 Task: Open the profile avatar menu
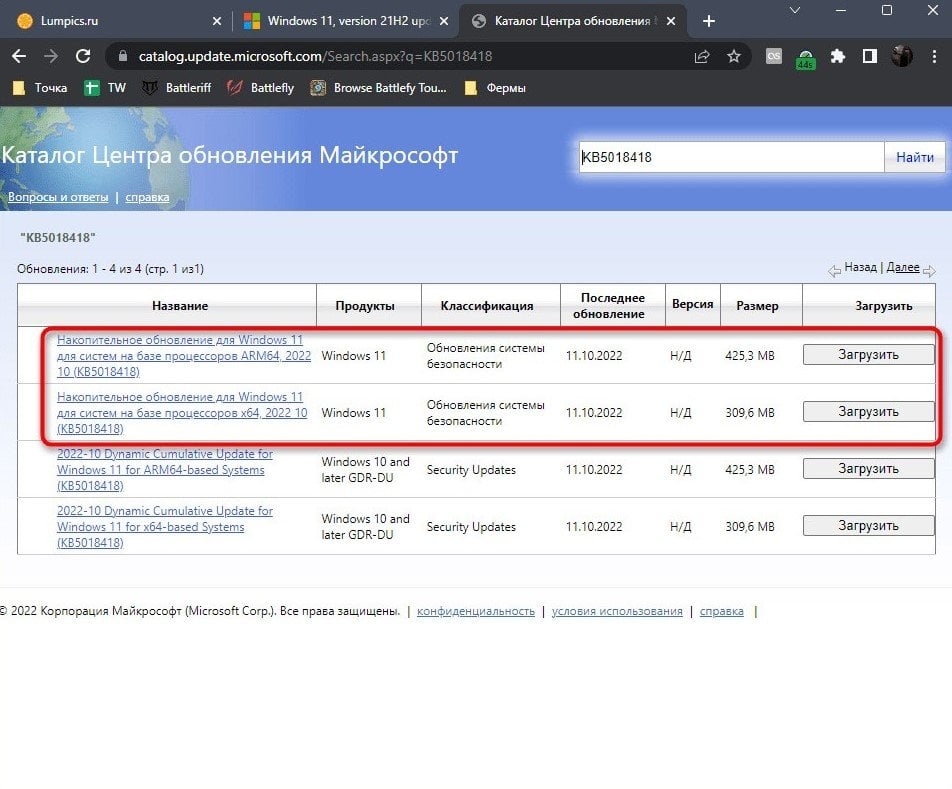(x=902, y=56)
